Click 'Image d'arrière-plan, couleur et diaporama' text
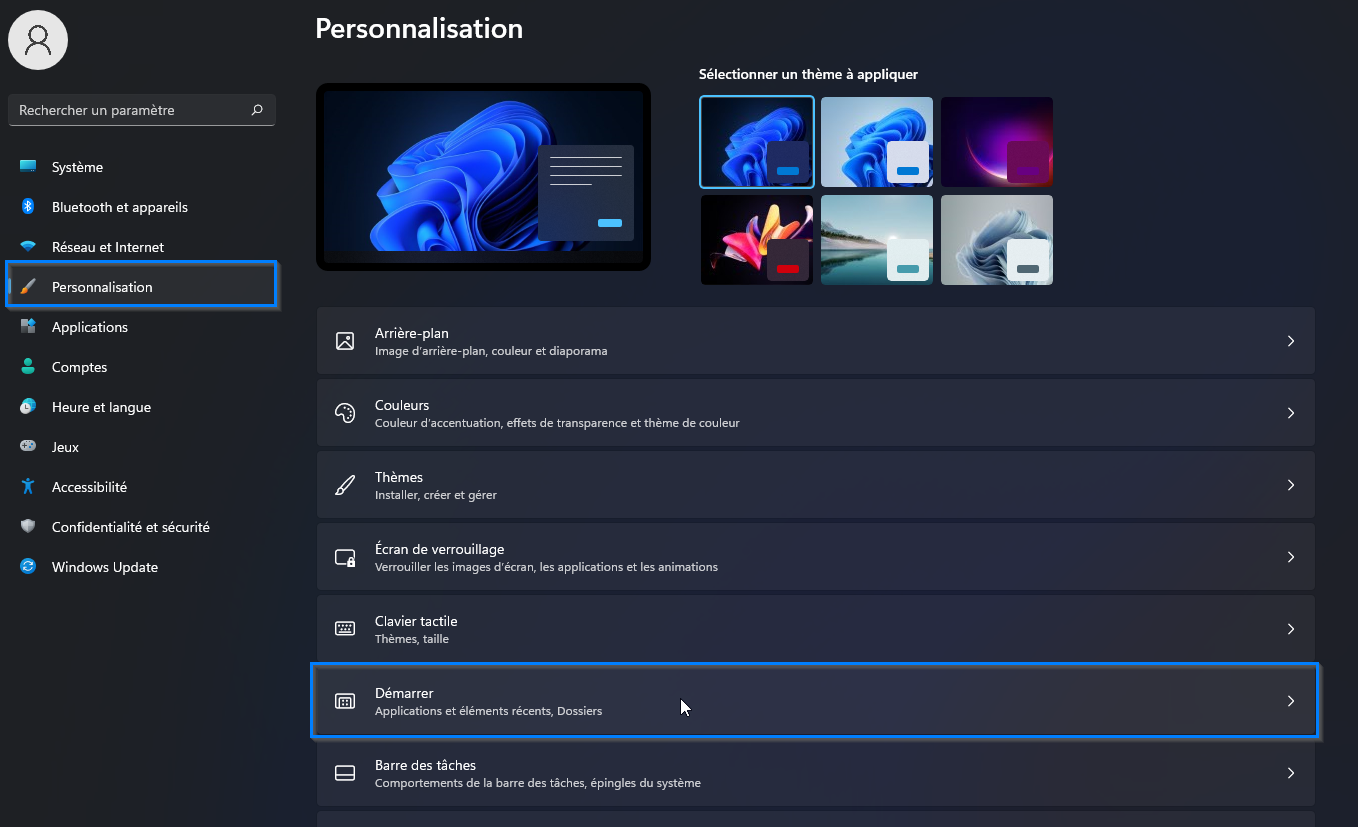1358x827 pixels. pyautogui.click(x=491, y=351)
